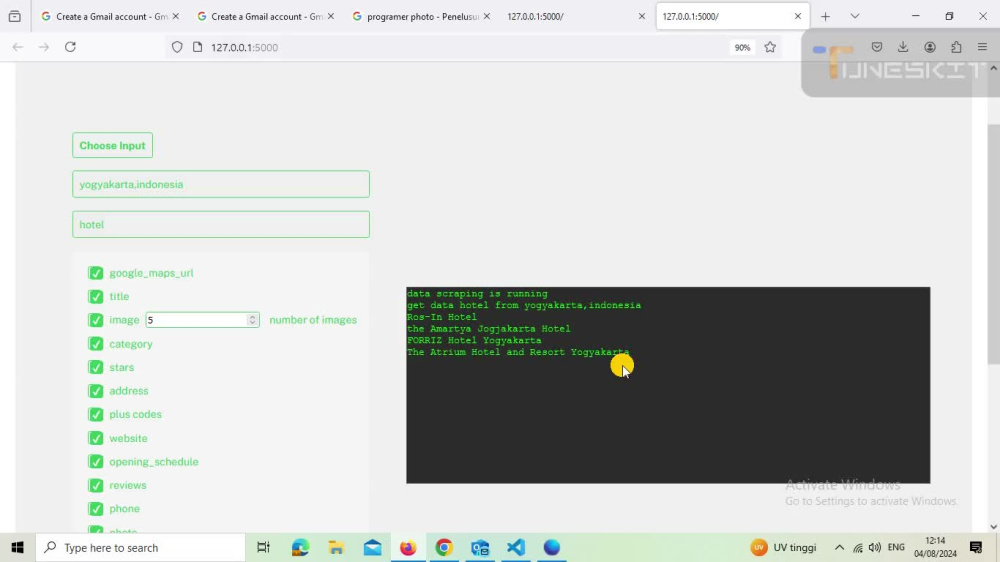Click 'Ros-In Hotel' in the console output
Viewport: 1000px width, 562px height.
442,317
